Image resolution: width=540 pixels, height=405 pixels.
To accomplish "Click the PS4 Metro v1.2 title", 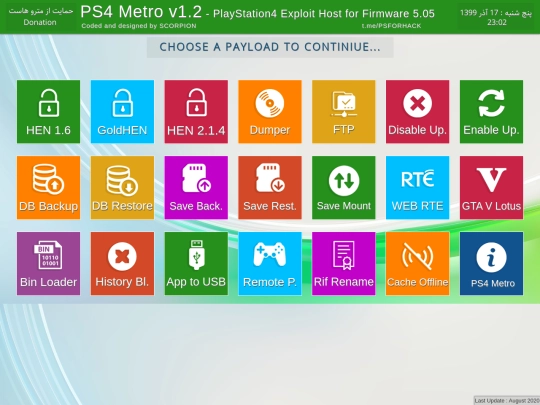I will coord(141,12).
